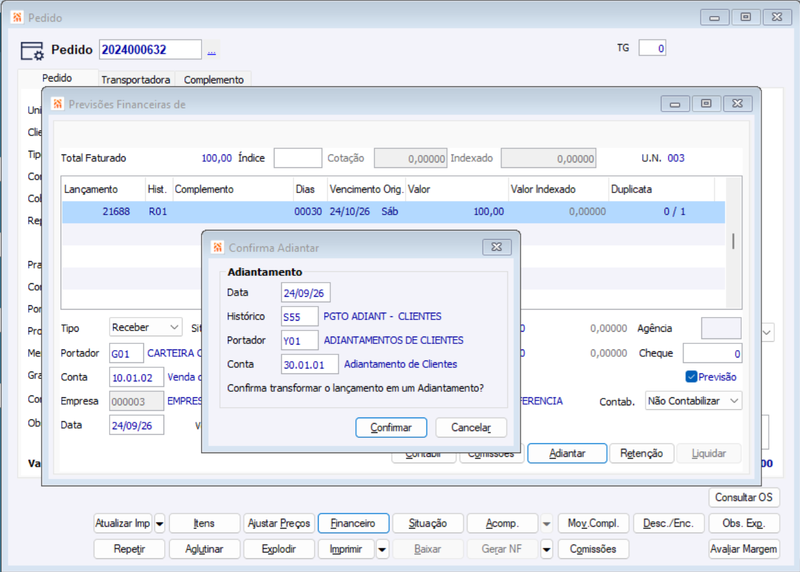800x572 pixels.
Task: Minimize the Previsões Financeiras window
Action: [x=675, y=104]
